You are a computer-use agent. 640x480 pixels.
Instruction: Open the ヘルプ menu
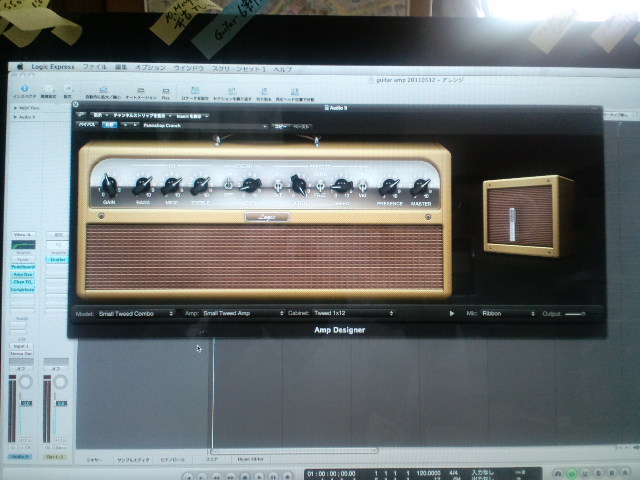[283, 69]
